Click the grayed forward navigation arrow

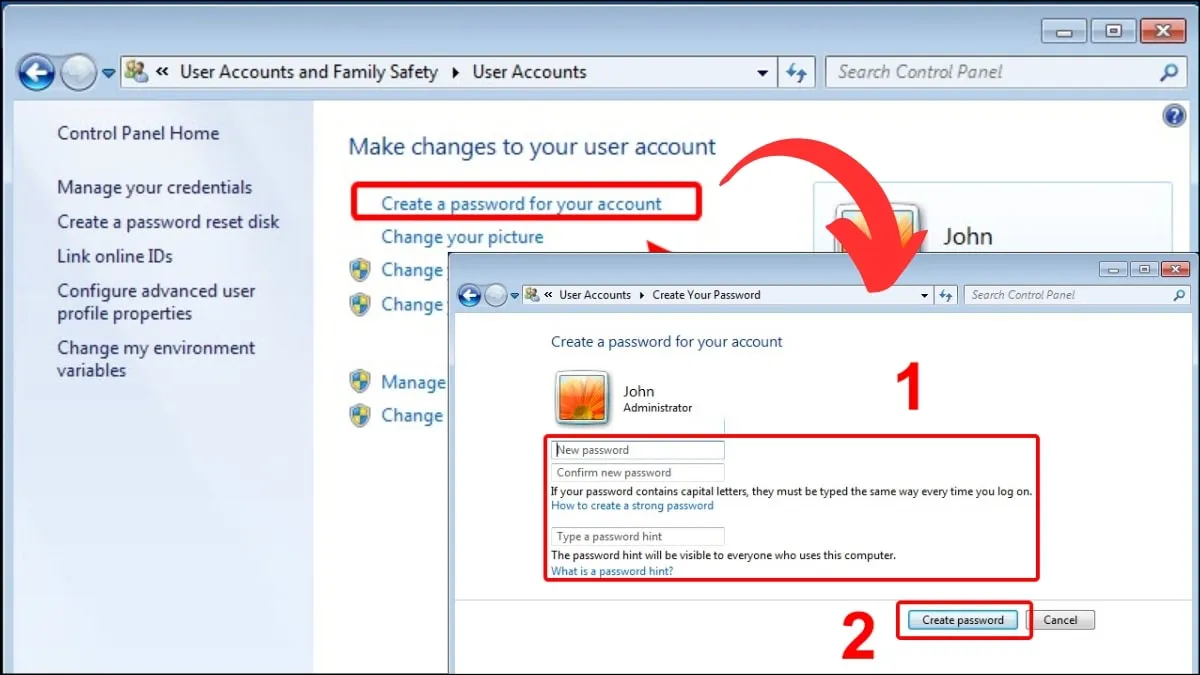pos(78,71)
